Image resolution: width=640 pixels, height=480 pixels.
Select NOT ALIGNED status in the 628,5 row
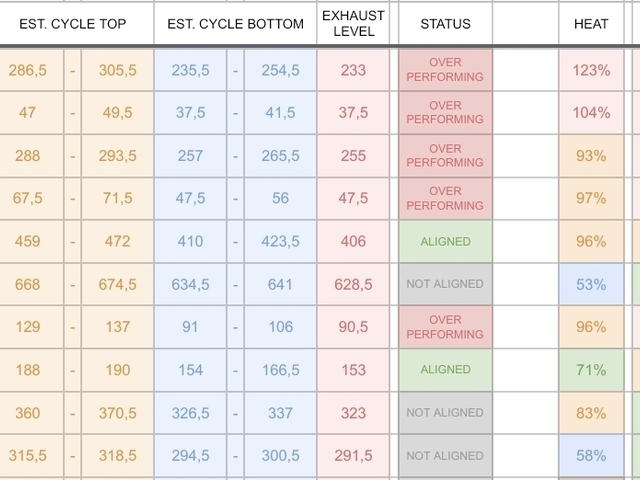[445, 284]
